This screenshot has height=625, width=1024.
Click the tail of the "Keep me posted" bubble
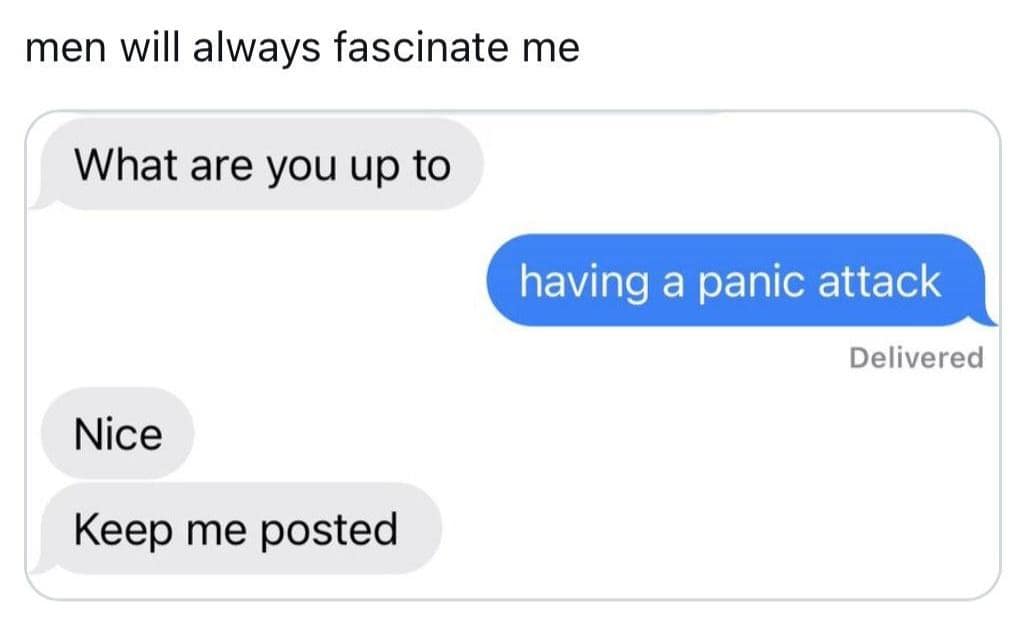pyautogui.click(x=40, y=566)
